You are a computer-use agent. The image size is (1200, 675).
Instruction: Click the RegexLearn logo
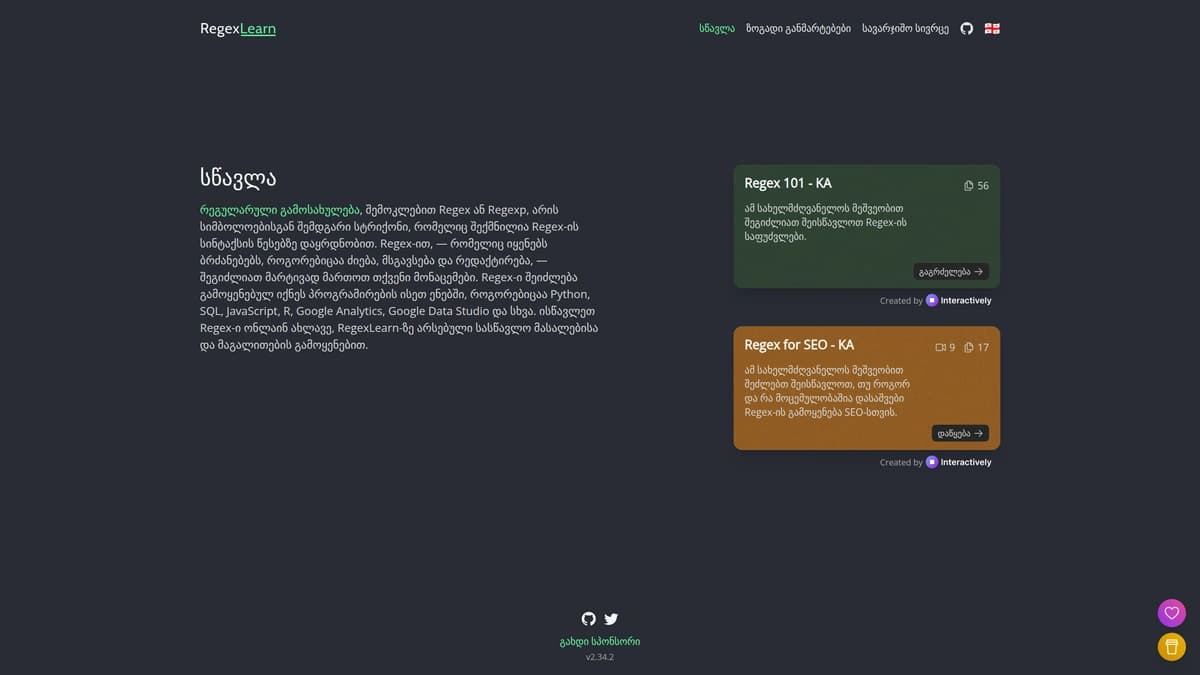point(238,29)
